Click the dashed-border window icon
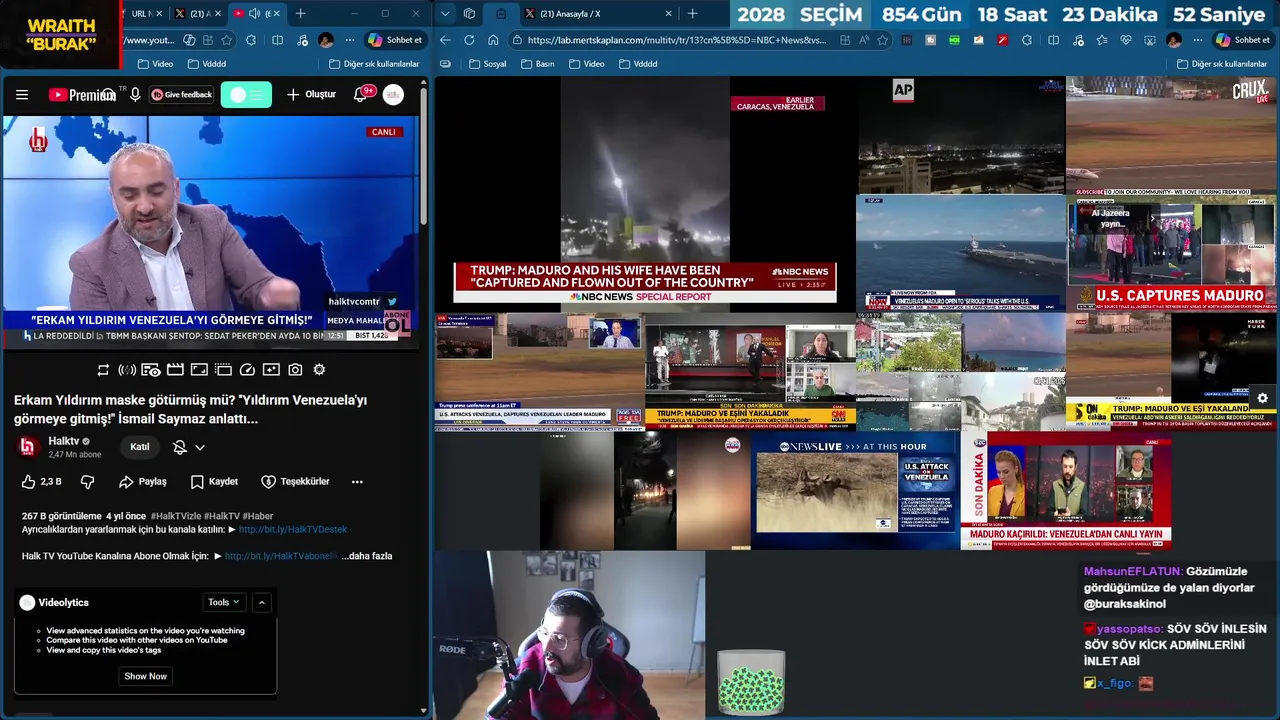Screen dimensions: 1280x720 [223, 370]
